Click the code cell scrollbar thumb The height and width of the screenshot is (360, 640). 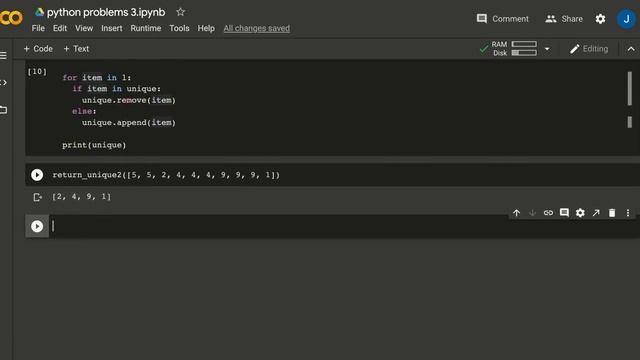coord(629,89)
